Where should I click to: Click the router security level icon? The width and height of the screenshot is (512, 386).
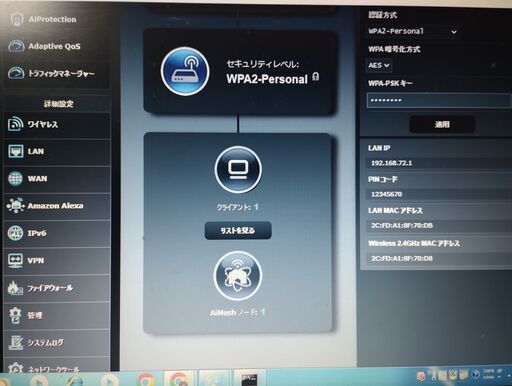click(185, 71)
